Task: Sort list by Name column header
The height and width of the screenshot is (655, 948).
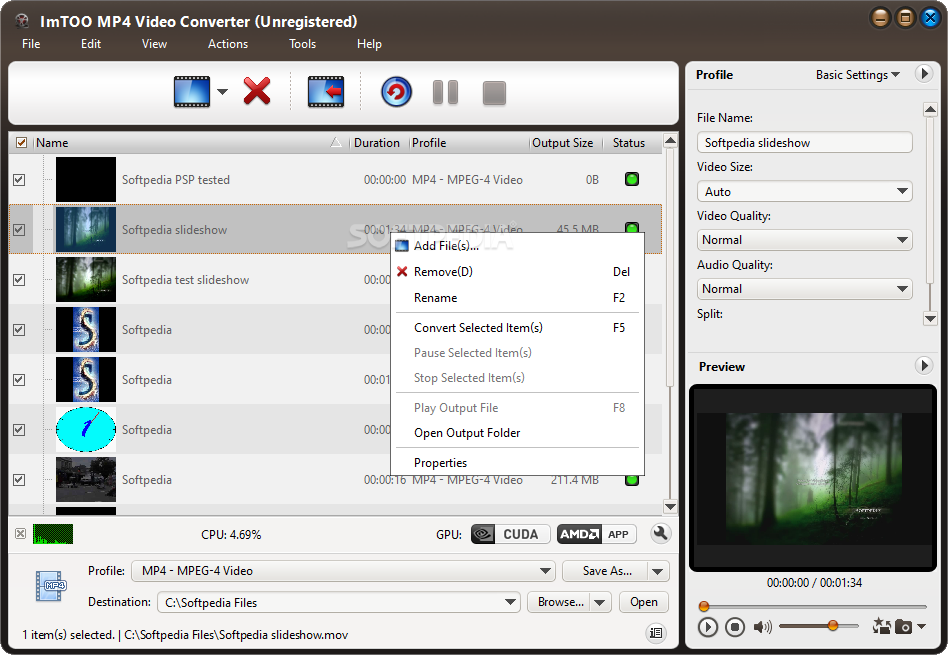Action: 189,143
